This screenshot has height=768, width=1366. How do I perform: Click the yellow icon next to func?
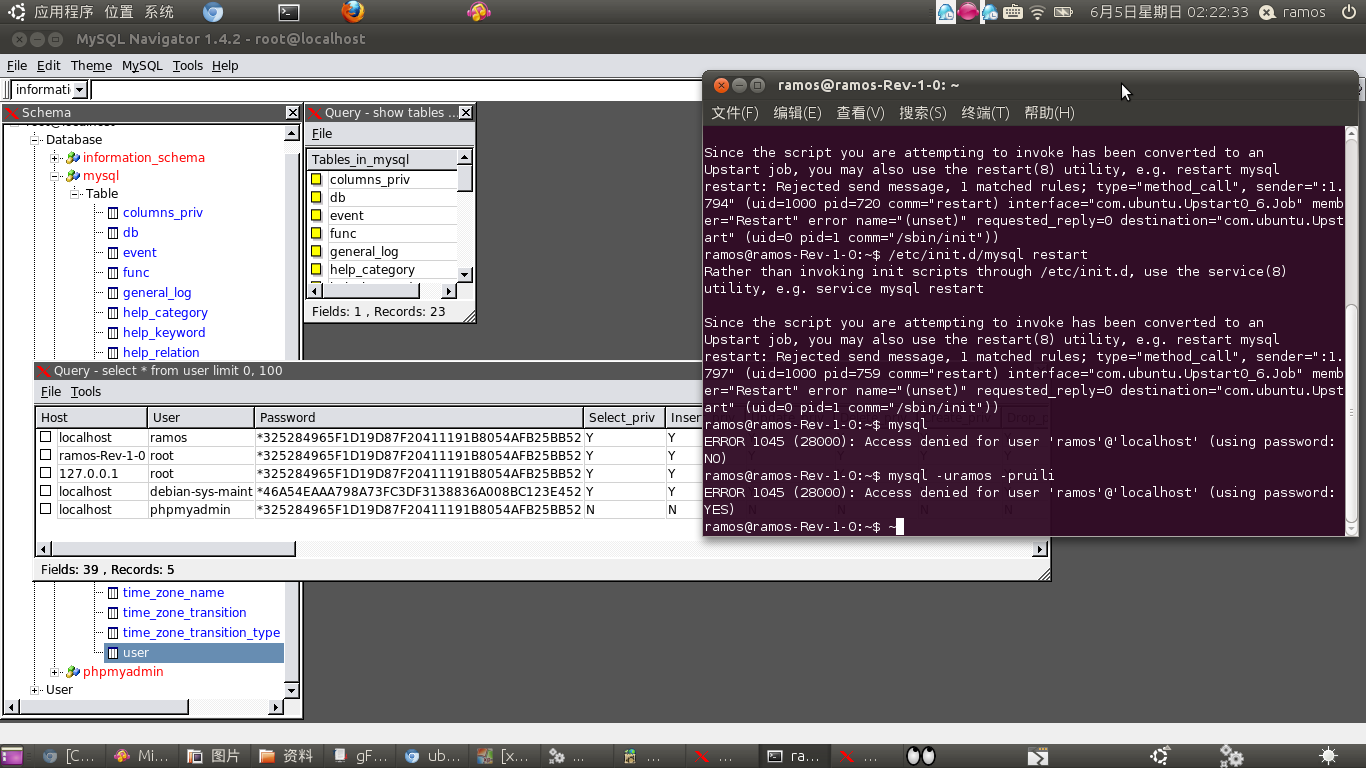pos(316,234)
